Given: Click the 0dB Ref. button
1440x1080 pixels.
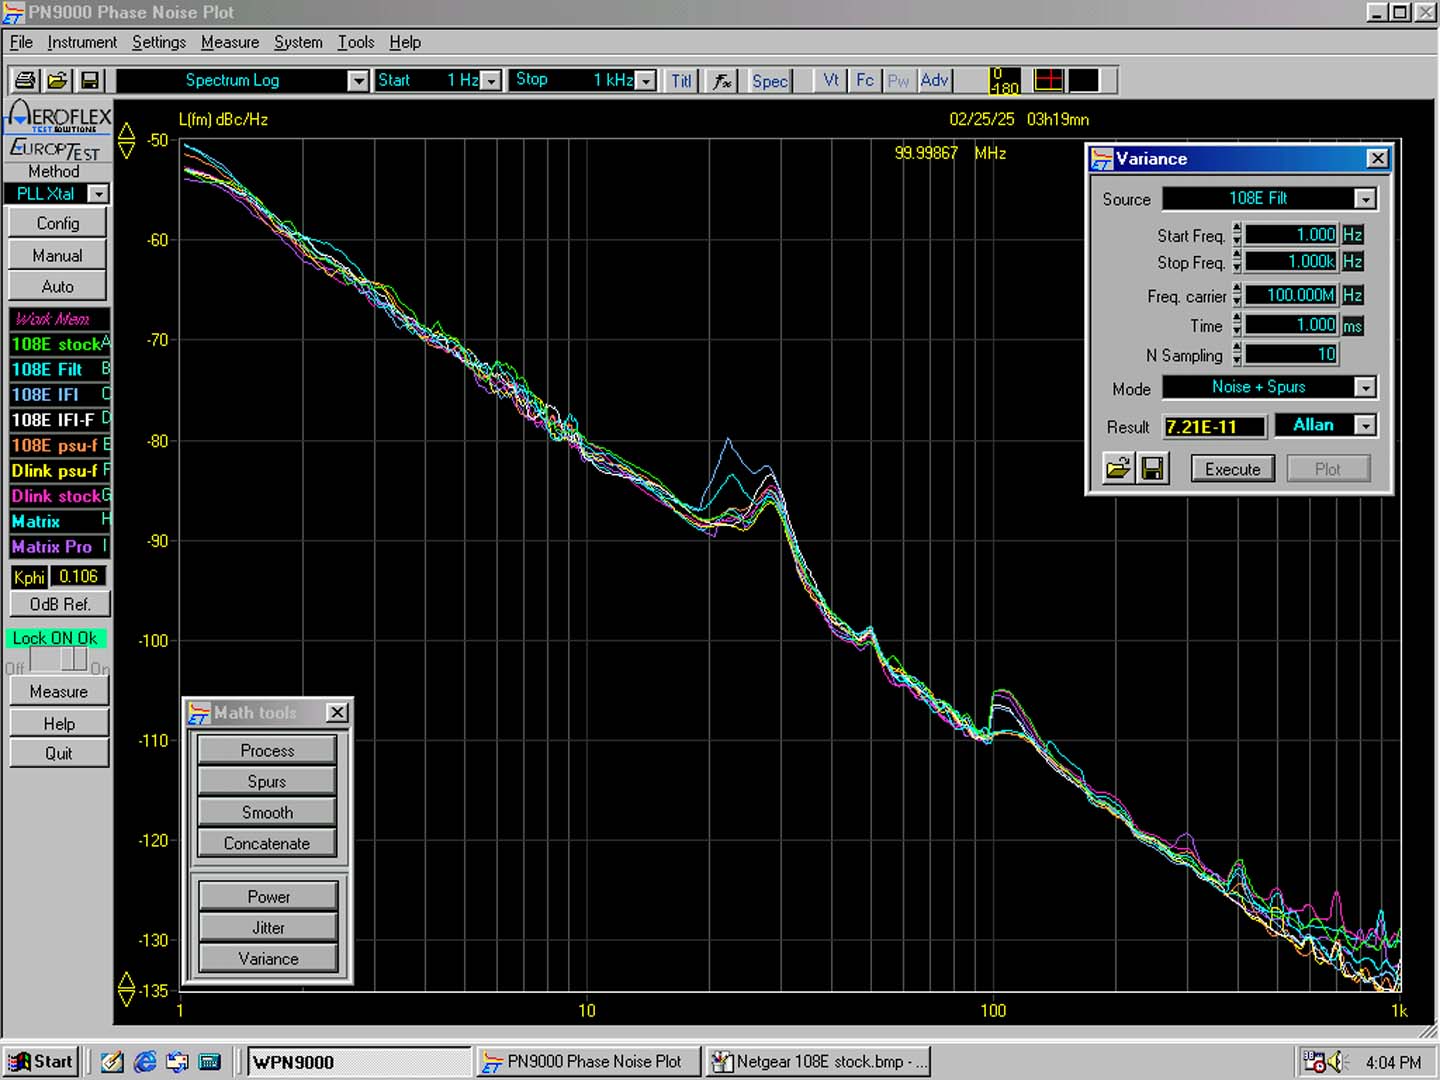Looking at the screenshot, I should click(59, 604).
